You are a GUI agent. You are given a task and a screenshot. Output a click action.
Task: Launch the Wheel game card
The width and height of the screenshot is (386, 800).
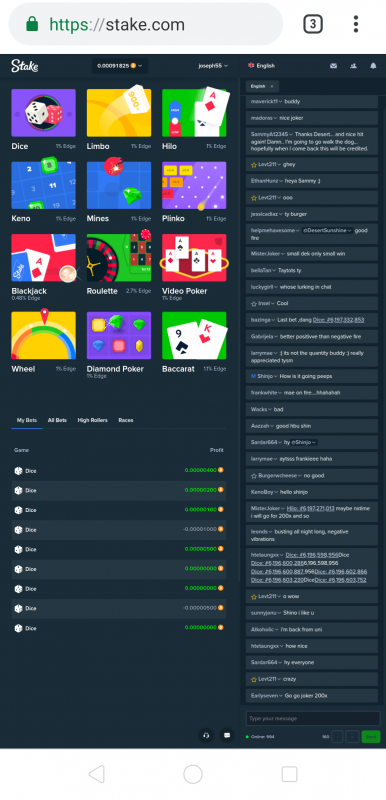(x=43, y=335)
